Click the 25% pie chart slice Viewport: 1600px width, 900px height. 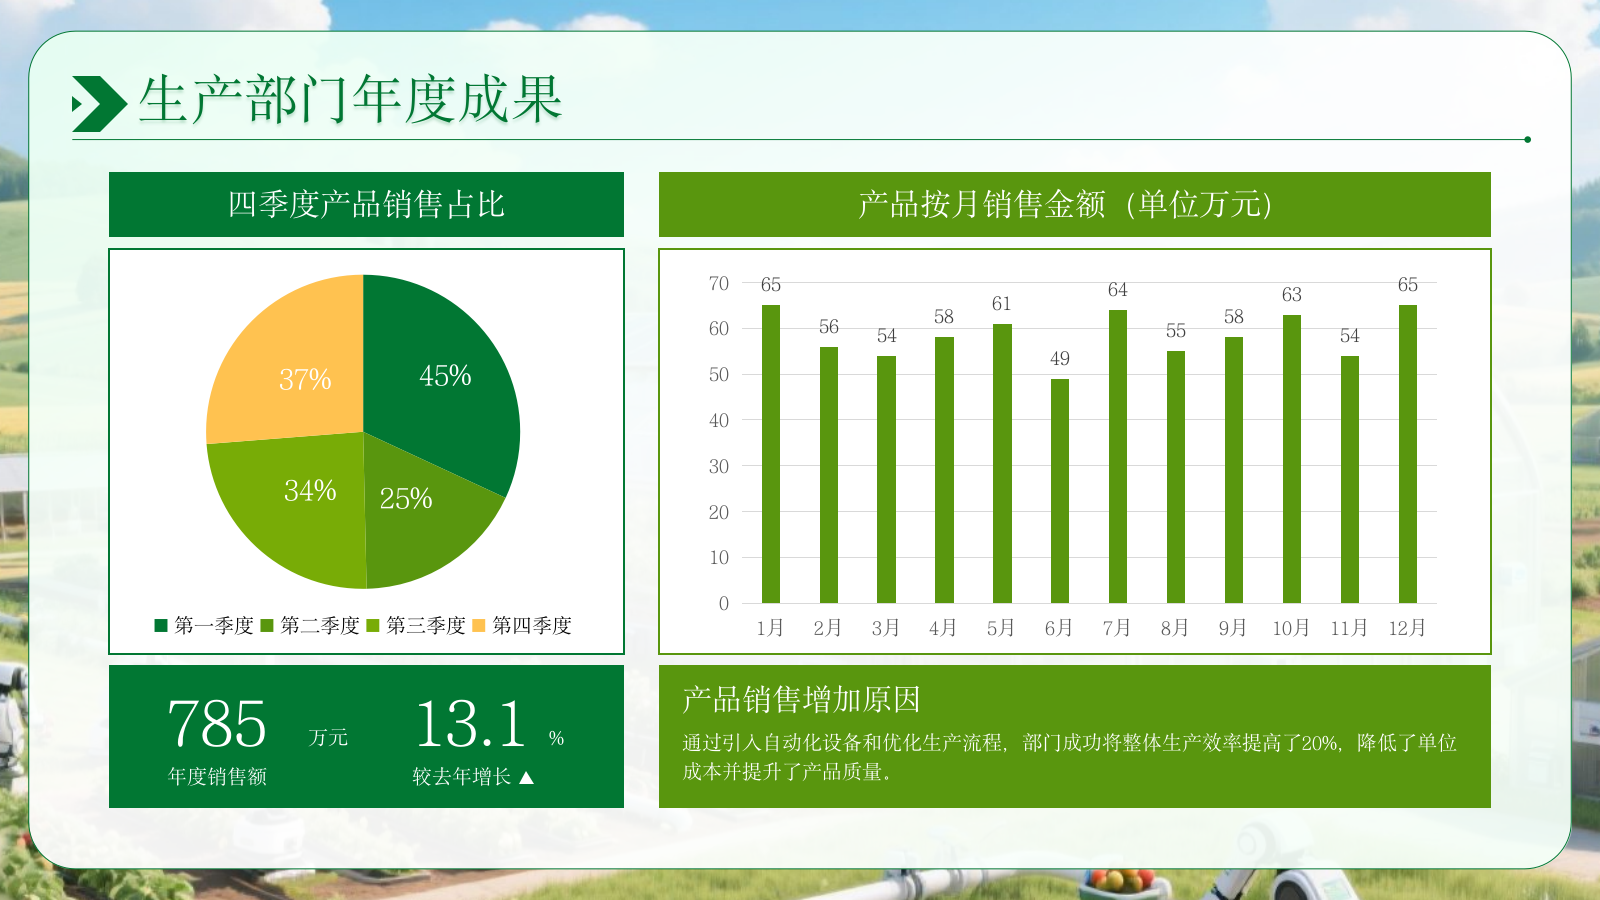click(405, 500)
